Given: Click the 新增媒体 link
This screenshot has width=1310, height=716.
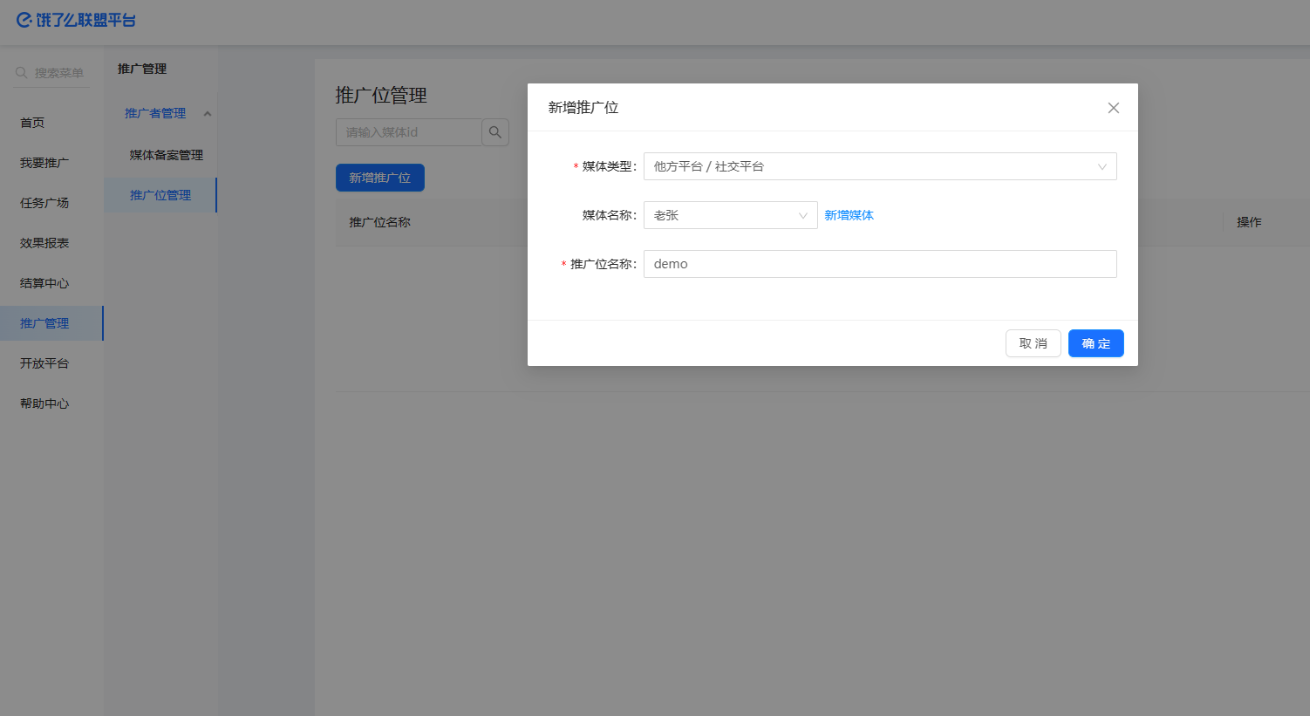Looking at the screenshot, I should [x=849, y=215].
